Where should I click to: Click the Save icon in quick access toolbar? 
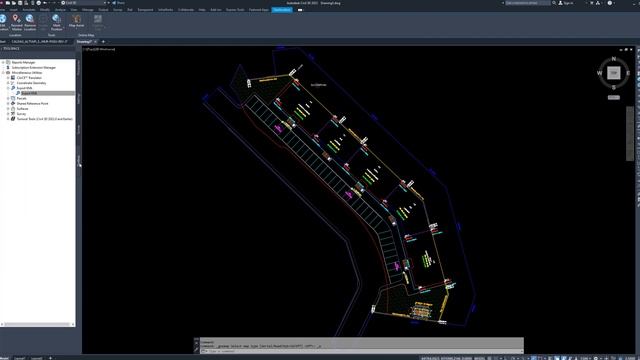click(x=20, y=3)
